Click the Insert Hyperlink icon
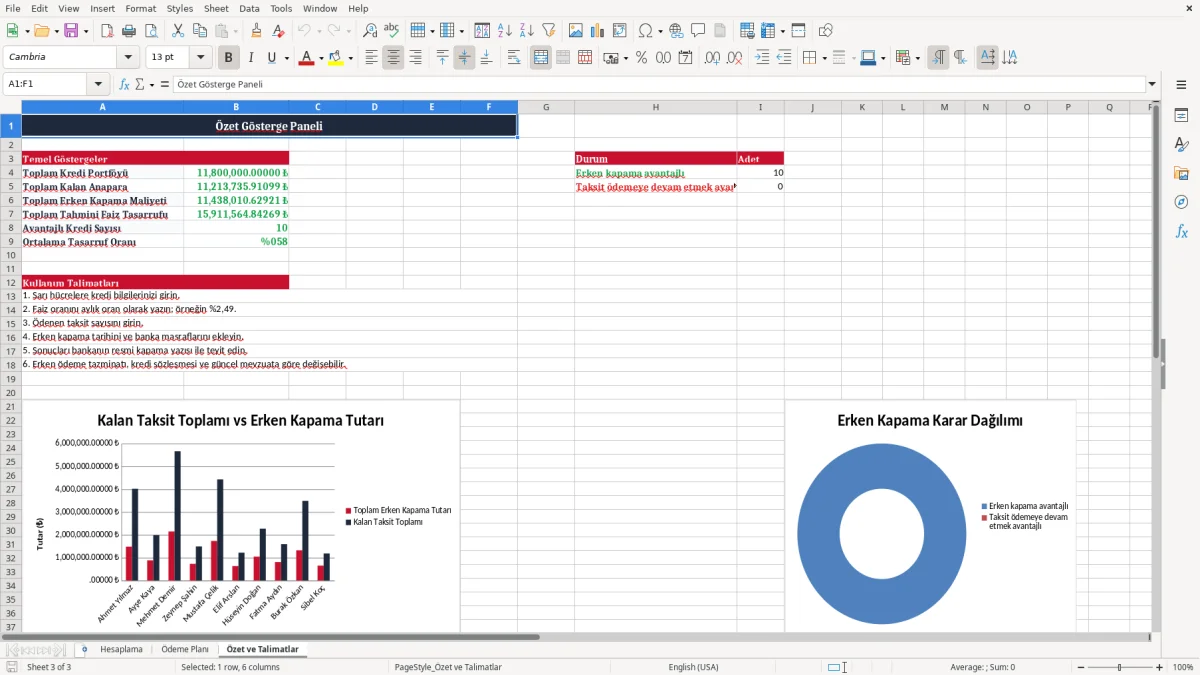The width and height of the screenshot is (1200, 675). [676, 31]
